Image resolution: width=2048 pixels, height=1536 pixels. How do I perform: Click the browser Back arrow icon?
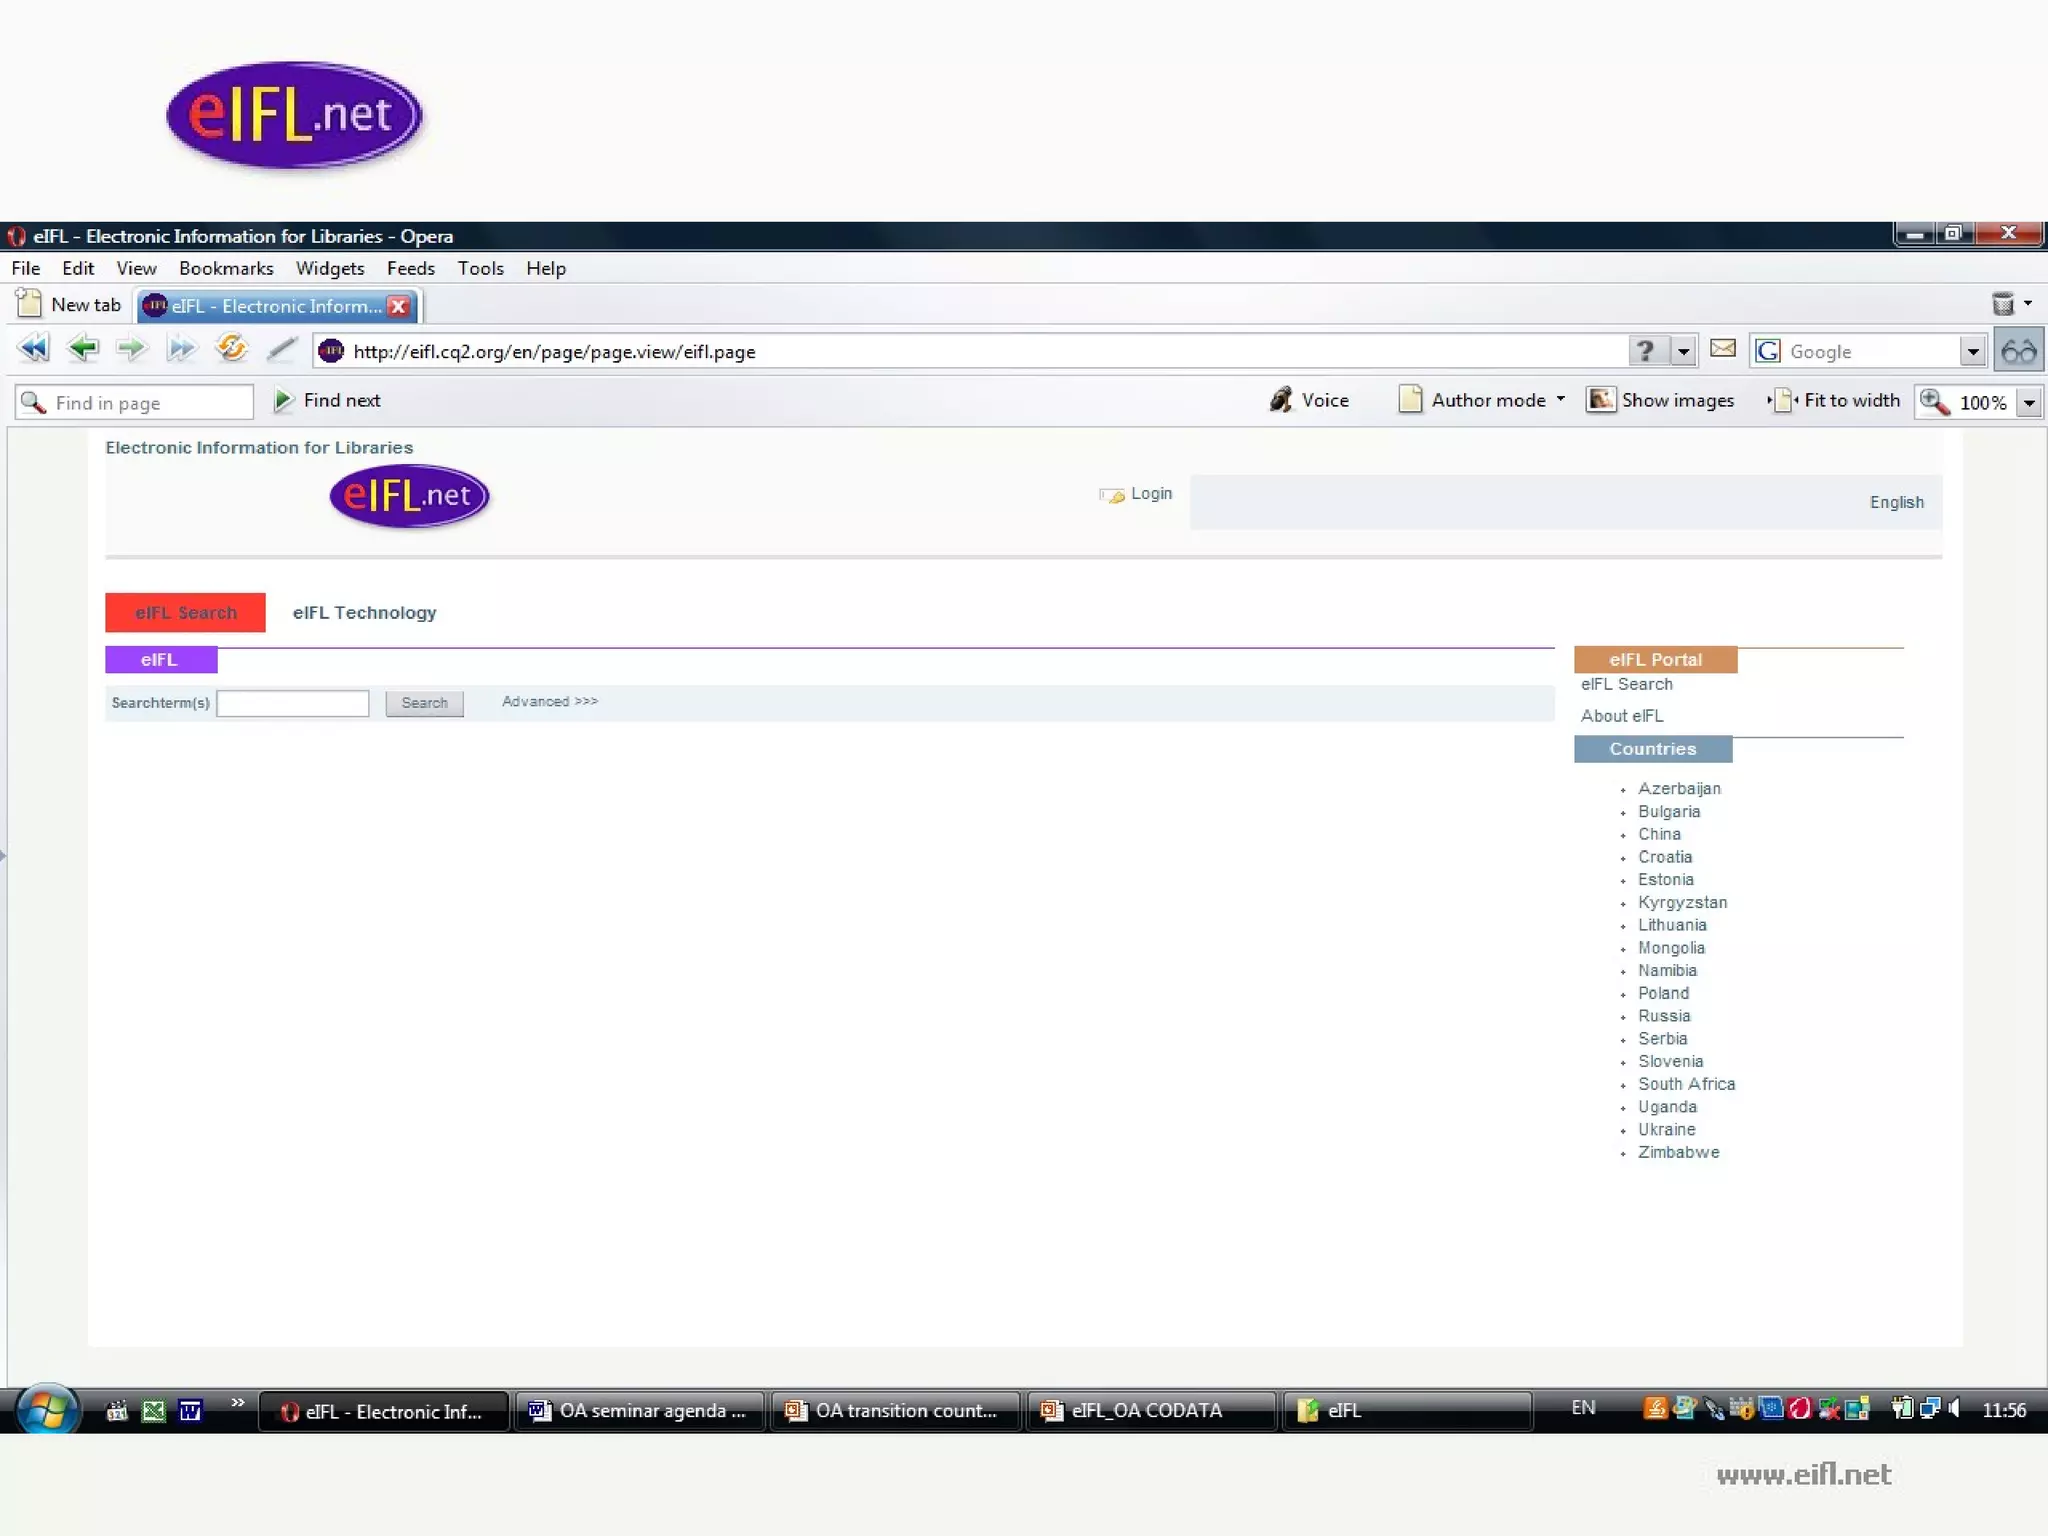[x=83, y=349]
